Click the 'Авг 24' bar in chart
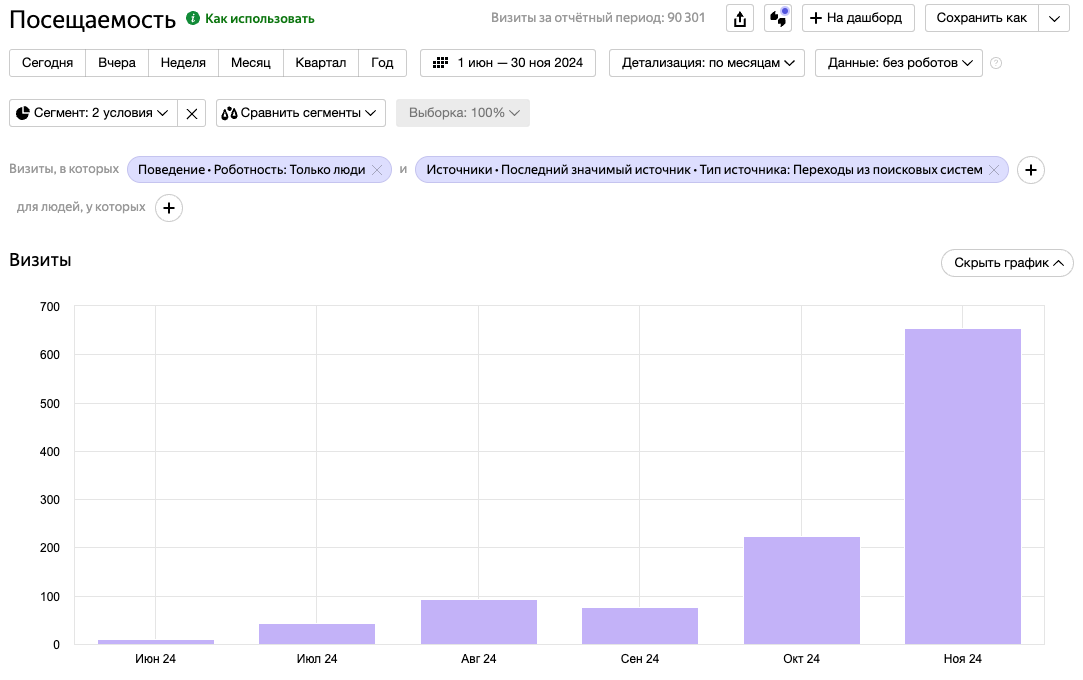The height and width of the screenshot is (680, 1083). point(479,622)
